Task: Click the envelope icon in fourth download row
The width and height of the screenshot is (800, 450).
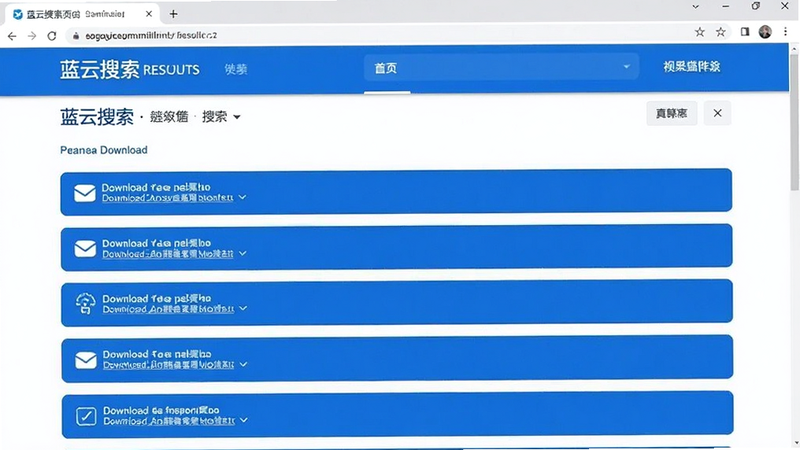Action: [86, 360]
